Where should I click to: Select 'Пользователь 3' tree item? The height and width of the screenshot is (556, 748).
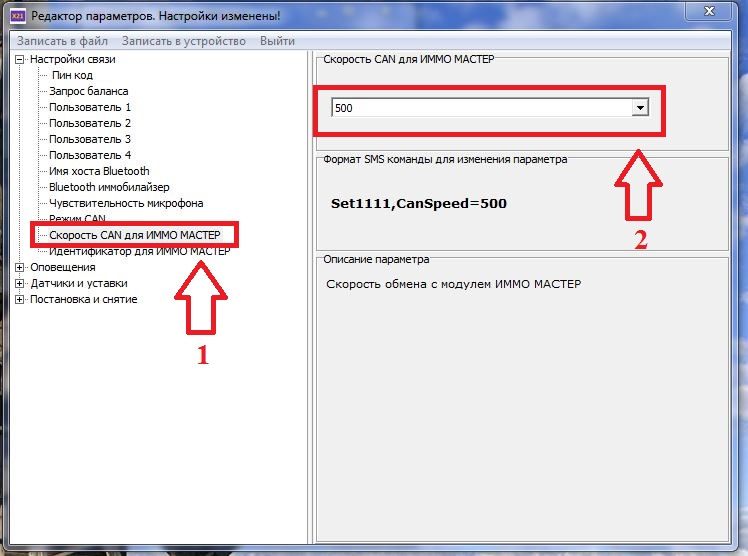90,139
